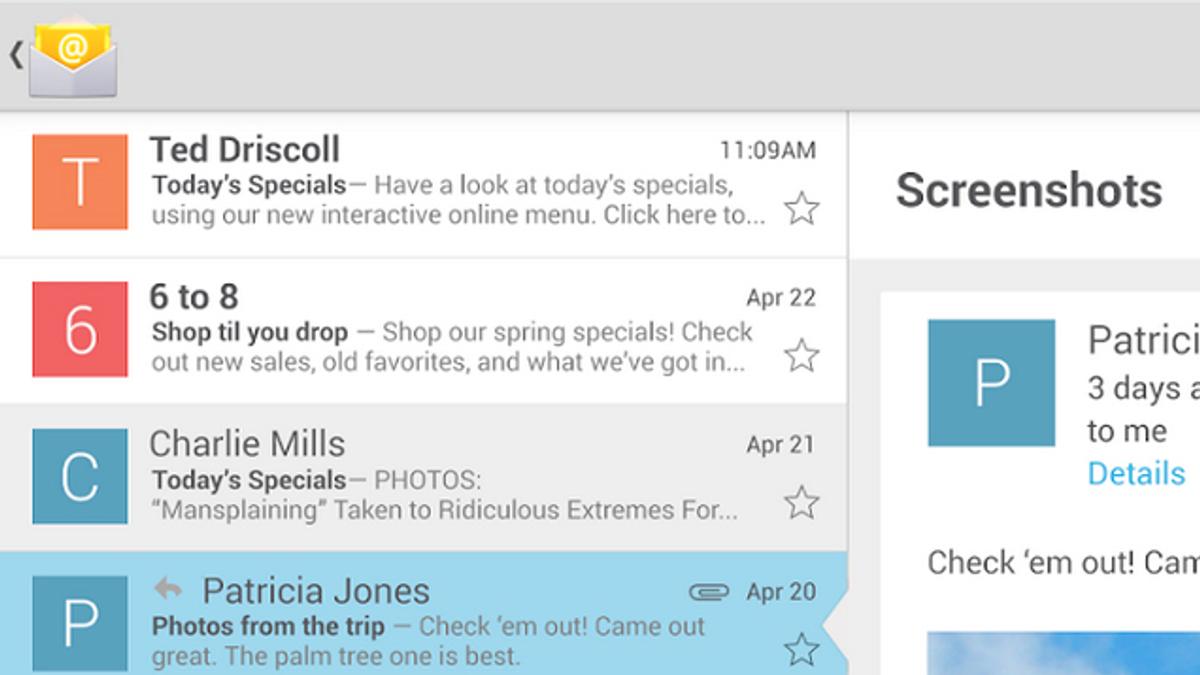Viewport: 1200px width, 675px height.
Task: Expand message Details link
Action: pyautogui.click(x=1136, y=473)
